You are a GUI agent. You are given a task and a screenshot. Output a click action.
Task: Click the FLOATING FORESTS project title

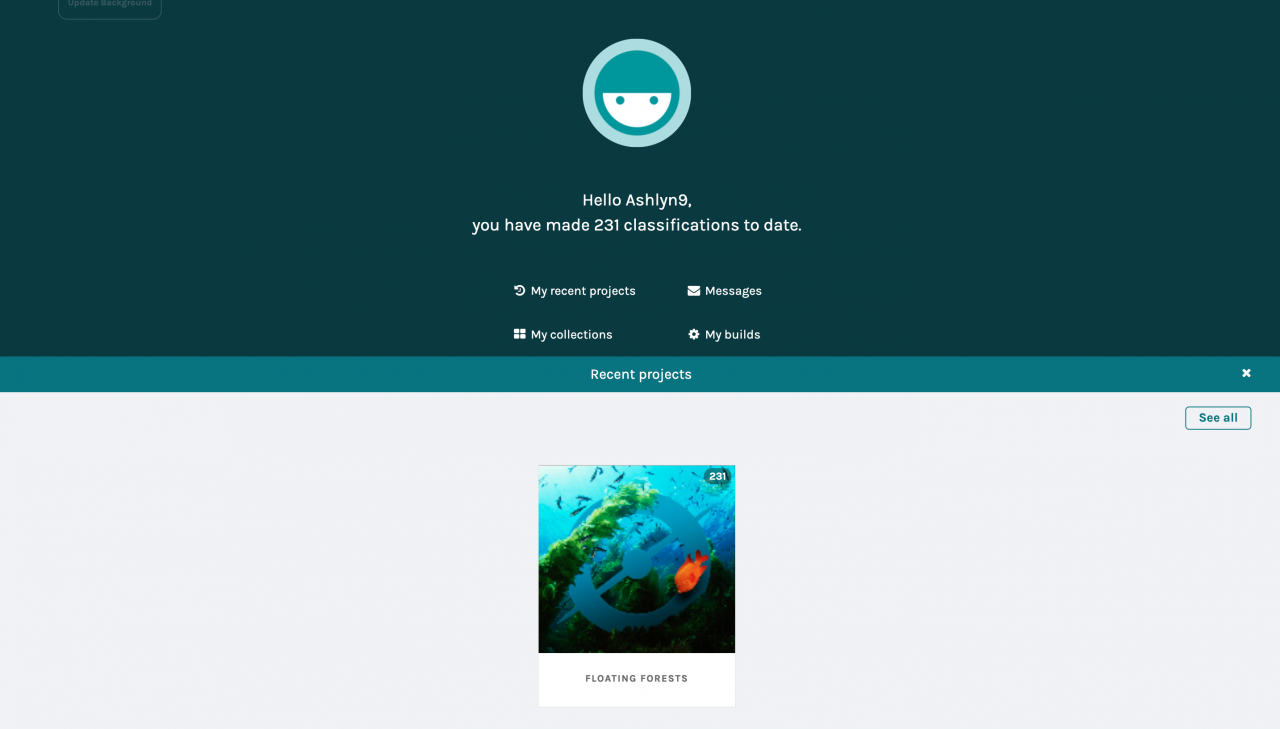(637, 679)
